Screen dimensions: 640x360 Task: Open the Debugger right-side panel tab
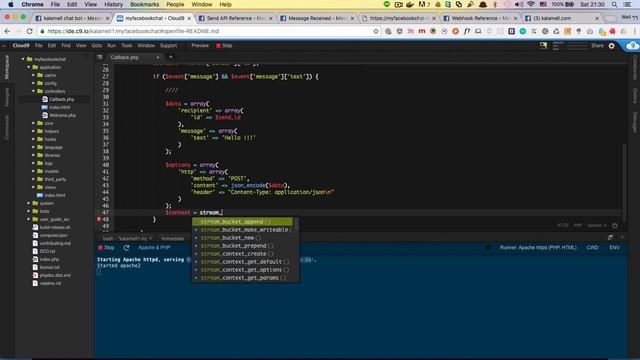point(634,122)
